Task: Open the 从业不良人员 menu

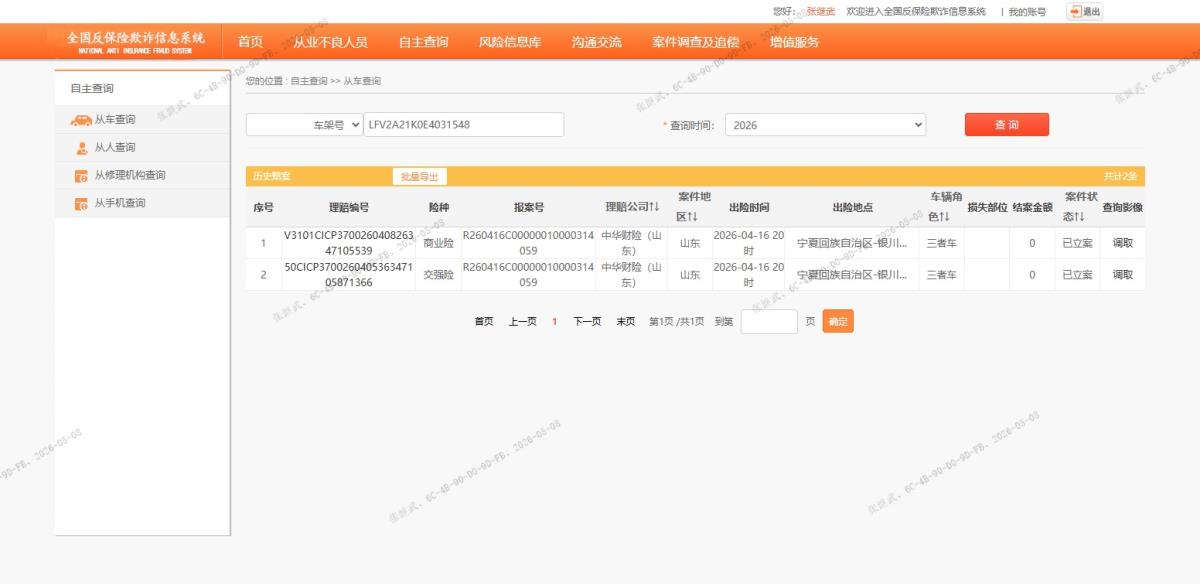Action: (330, 42)
